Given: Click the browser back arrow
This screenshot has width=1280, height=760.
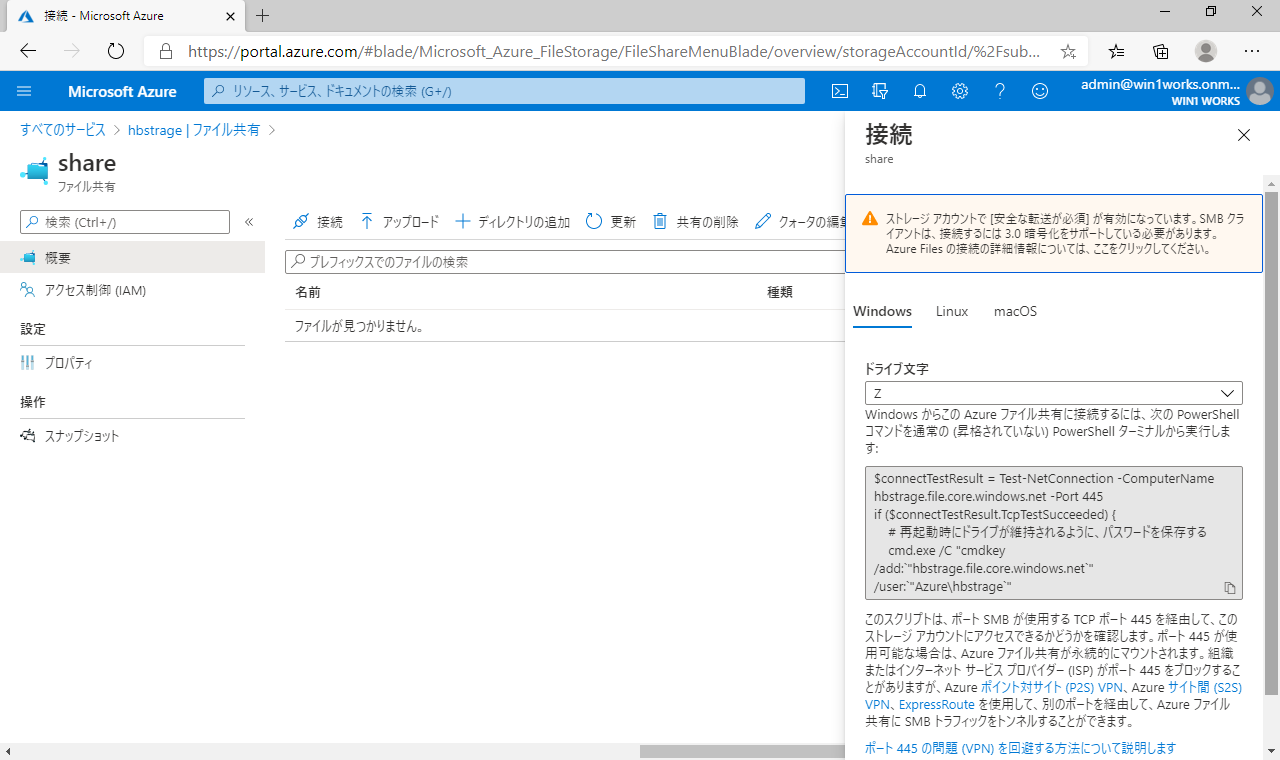Looking at the screenshot, I should coord(28,51).
